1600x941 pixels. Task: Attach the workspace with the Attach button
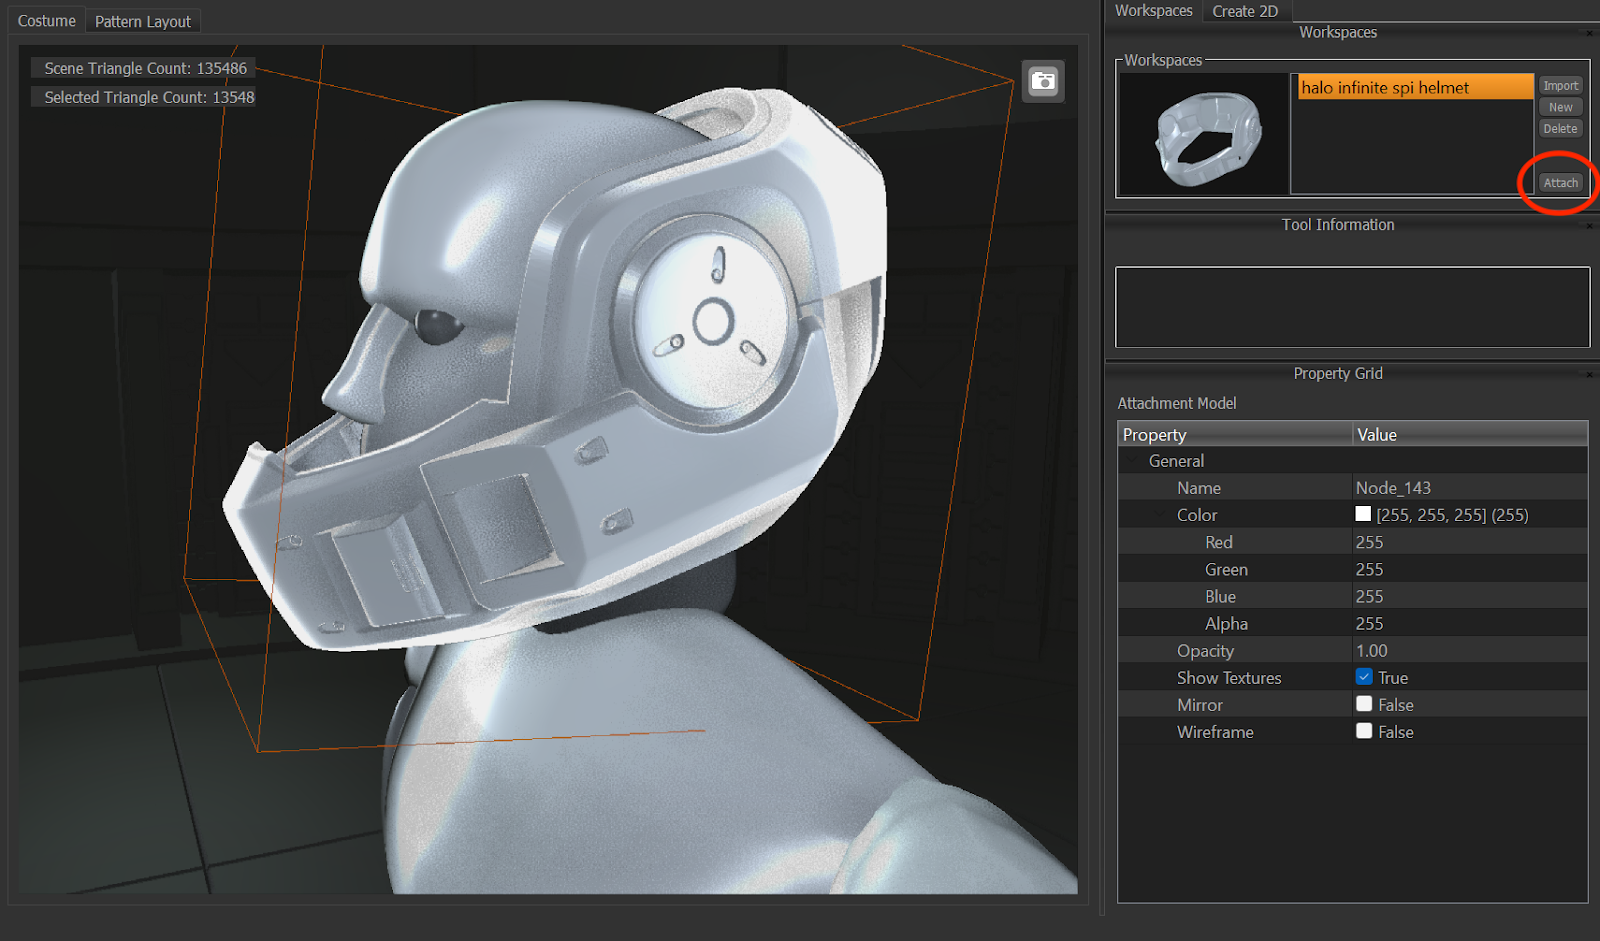1560,183
